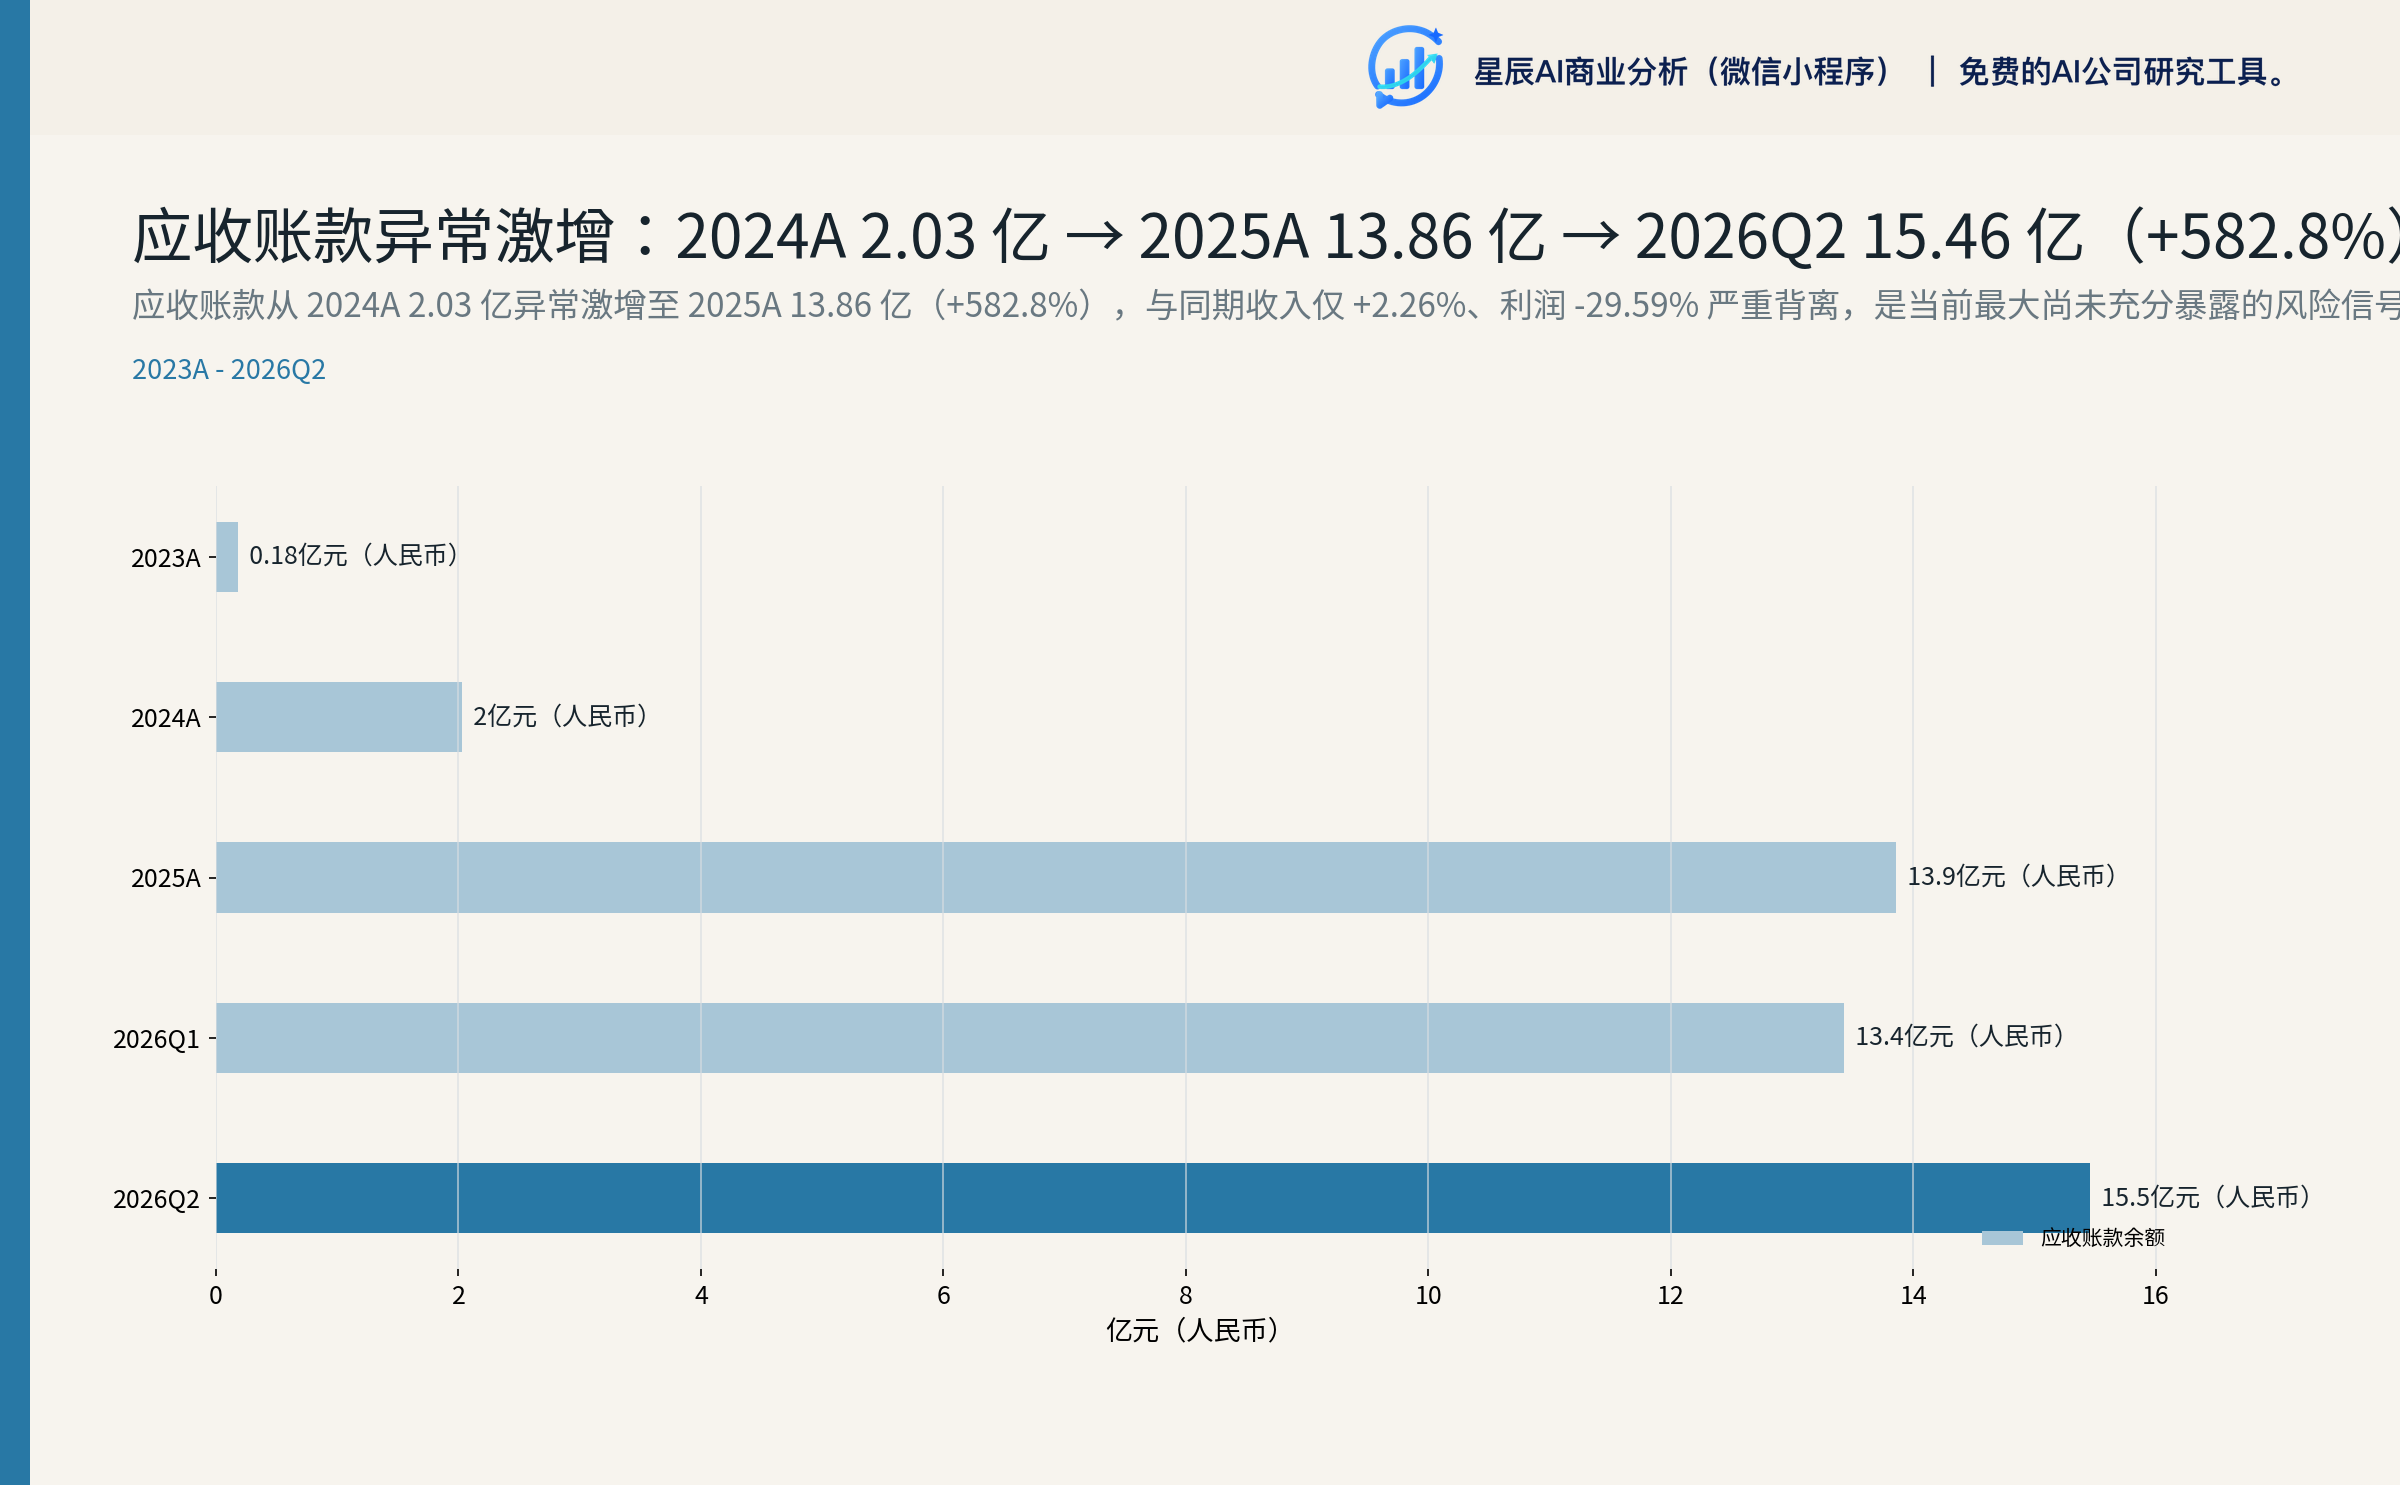
Task: Click the x-axis title 亿元（人民币）
Action: tap(1194, 1331)
